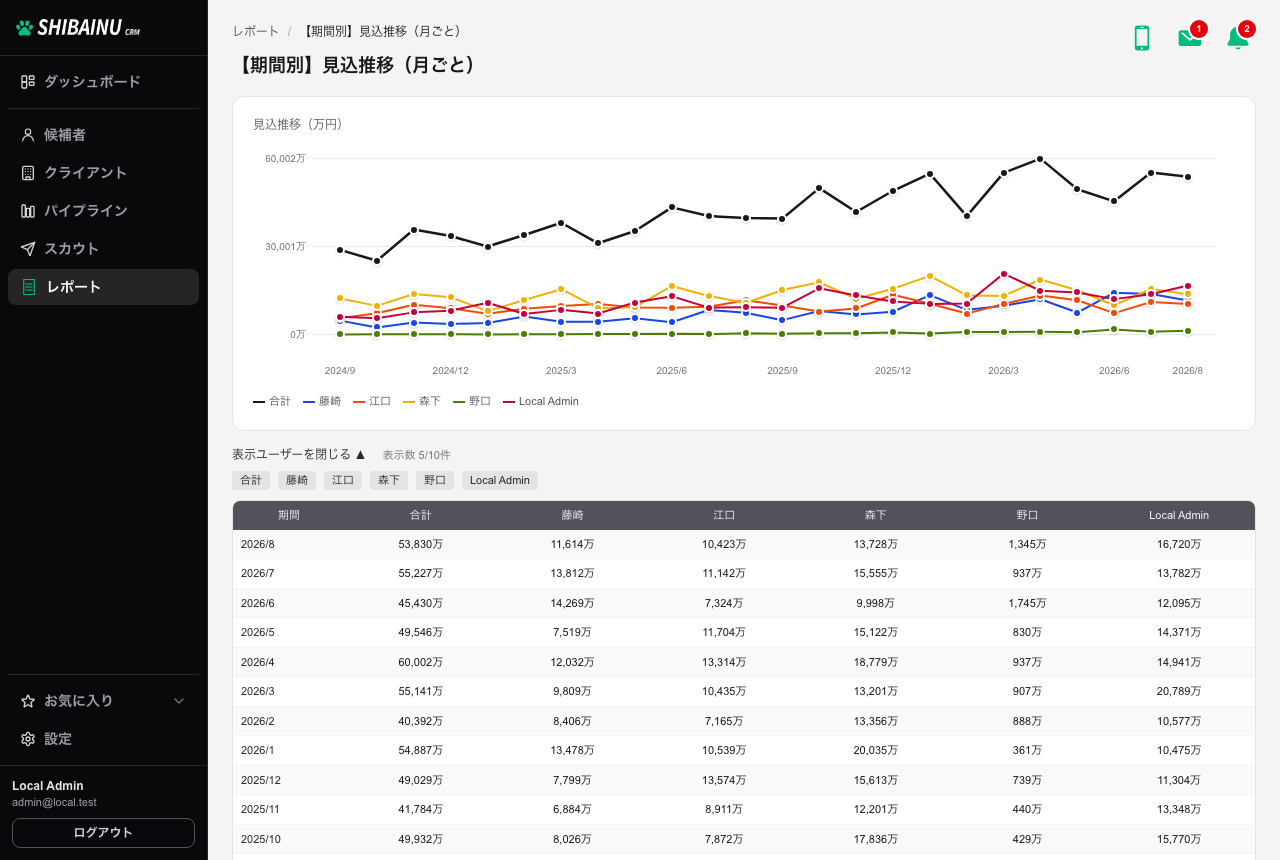This screenshot has width=1280, height=860.
Task: Click the 野口 column header
Action: pos(1027,515)
